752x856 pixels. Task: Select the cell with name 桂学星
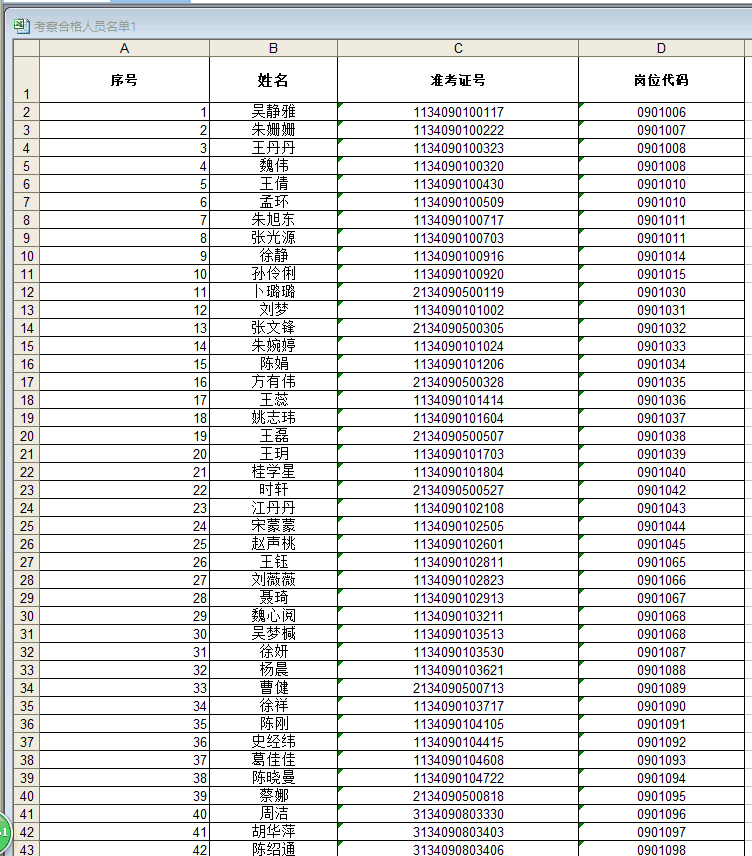[x=274, y=472]
